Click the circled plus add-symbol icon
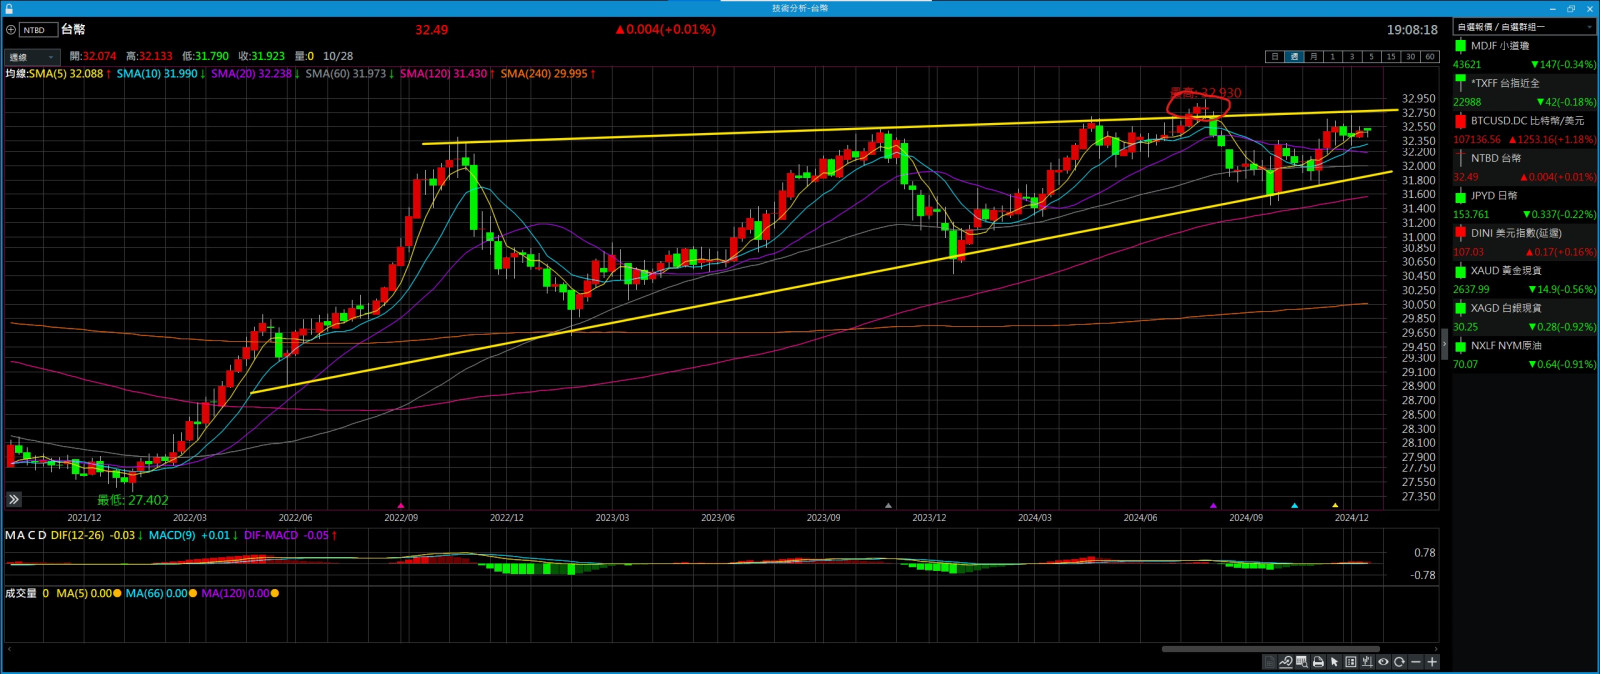Screen dimensions: 1600x674 tap(11, 30)
